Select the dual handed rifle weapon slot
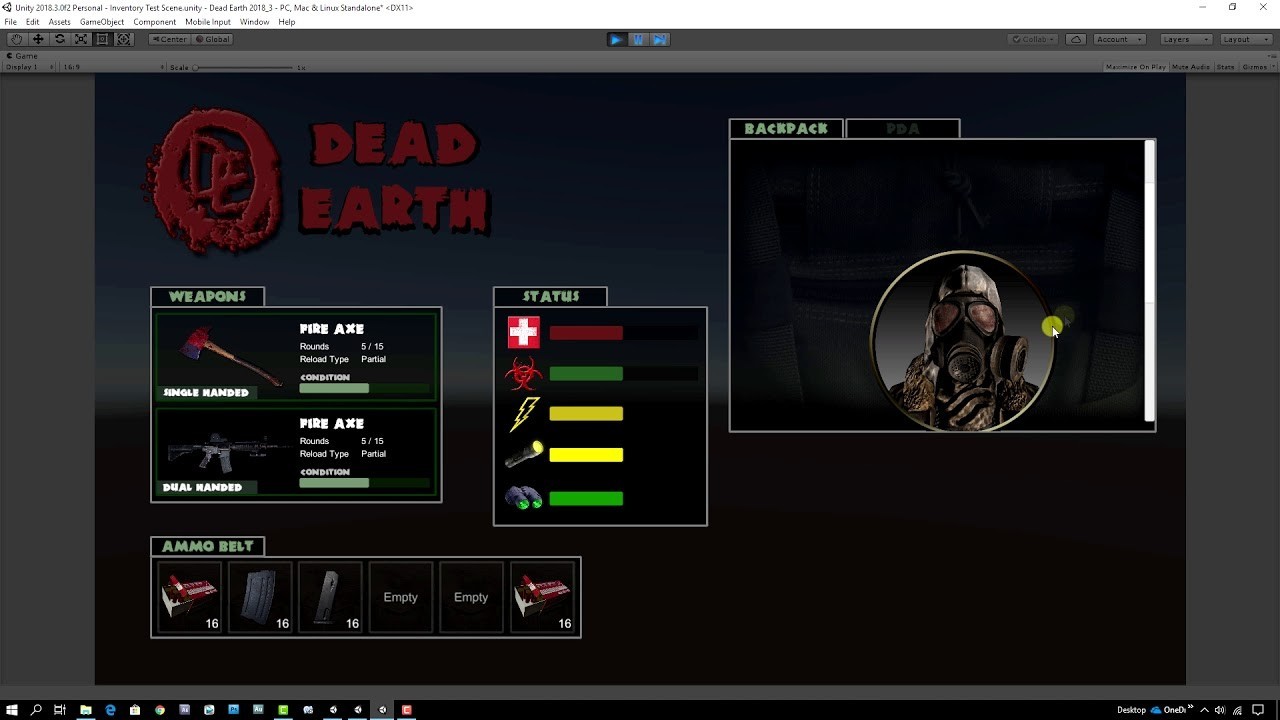This screenshot has width=1280, height=720. [x=296, y=450]
